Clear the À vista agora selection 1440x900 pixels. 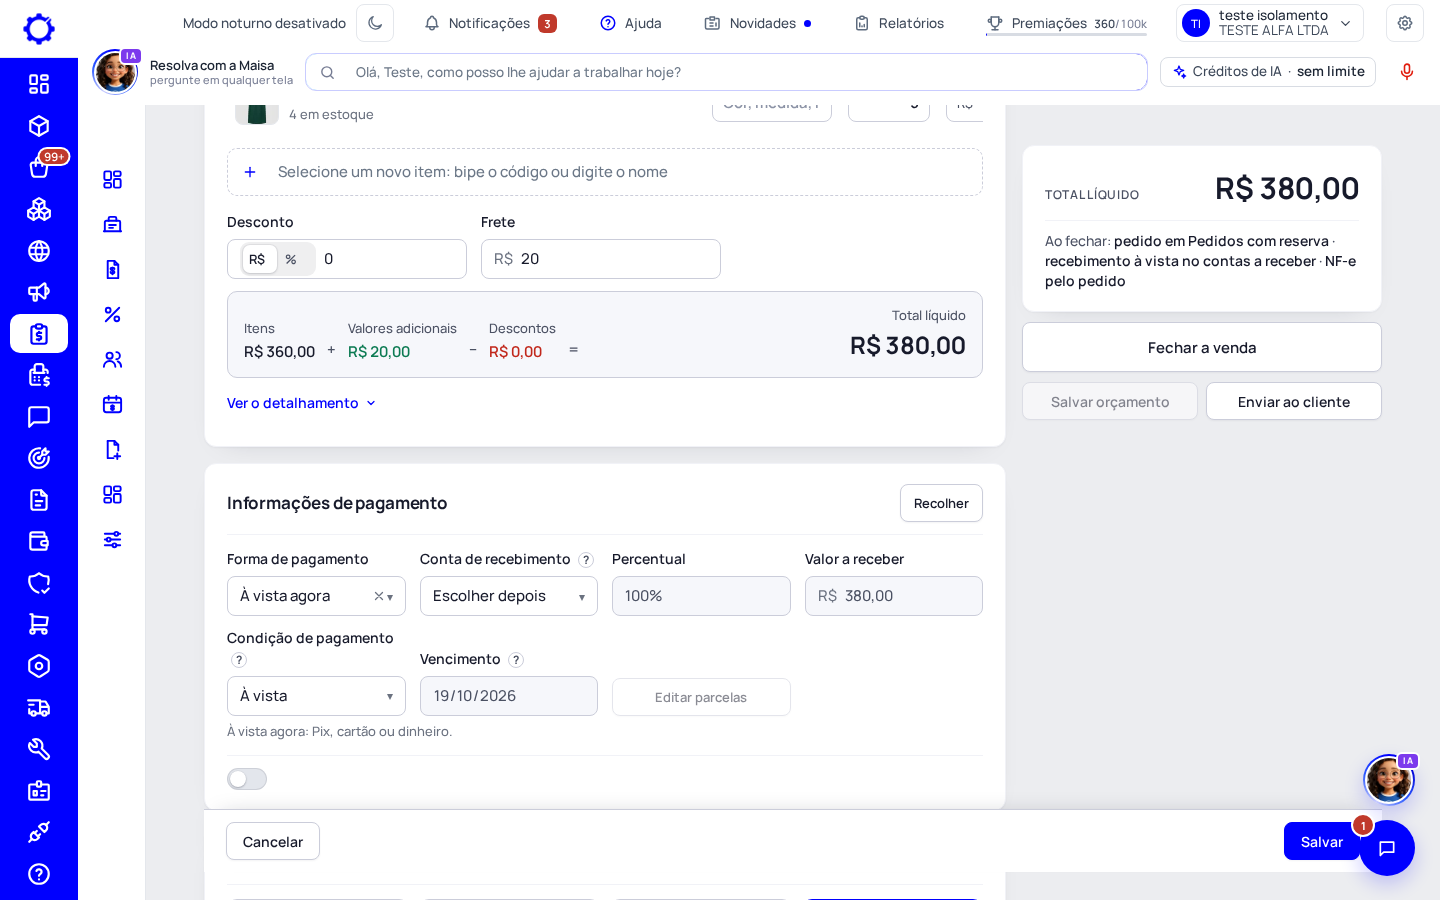pos(379,596)
